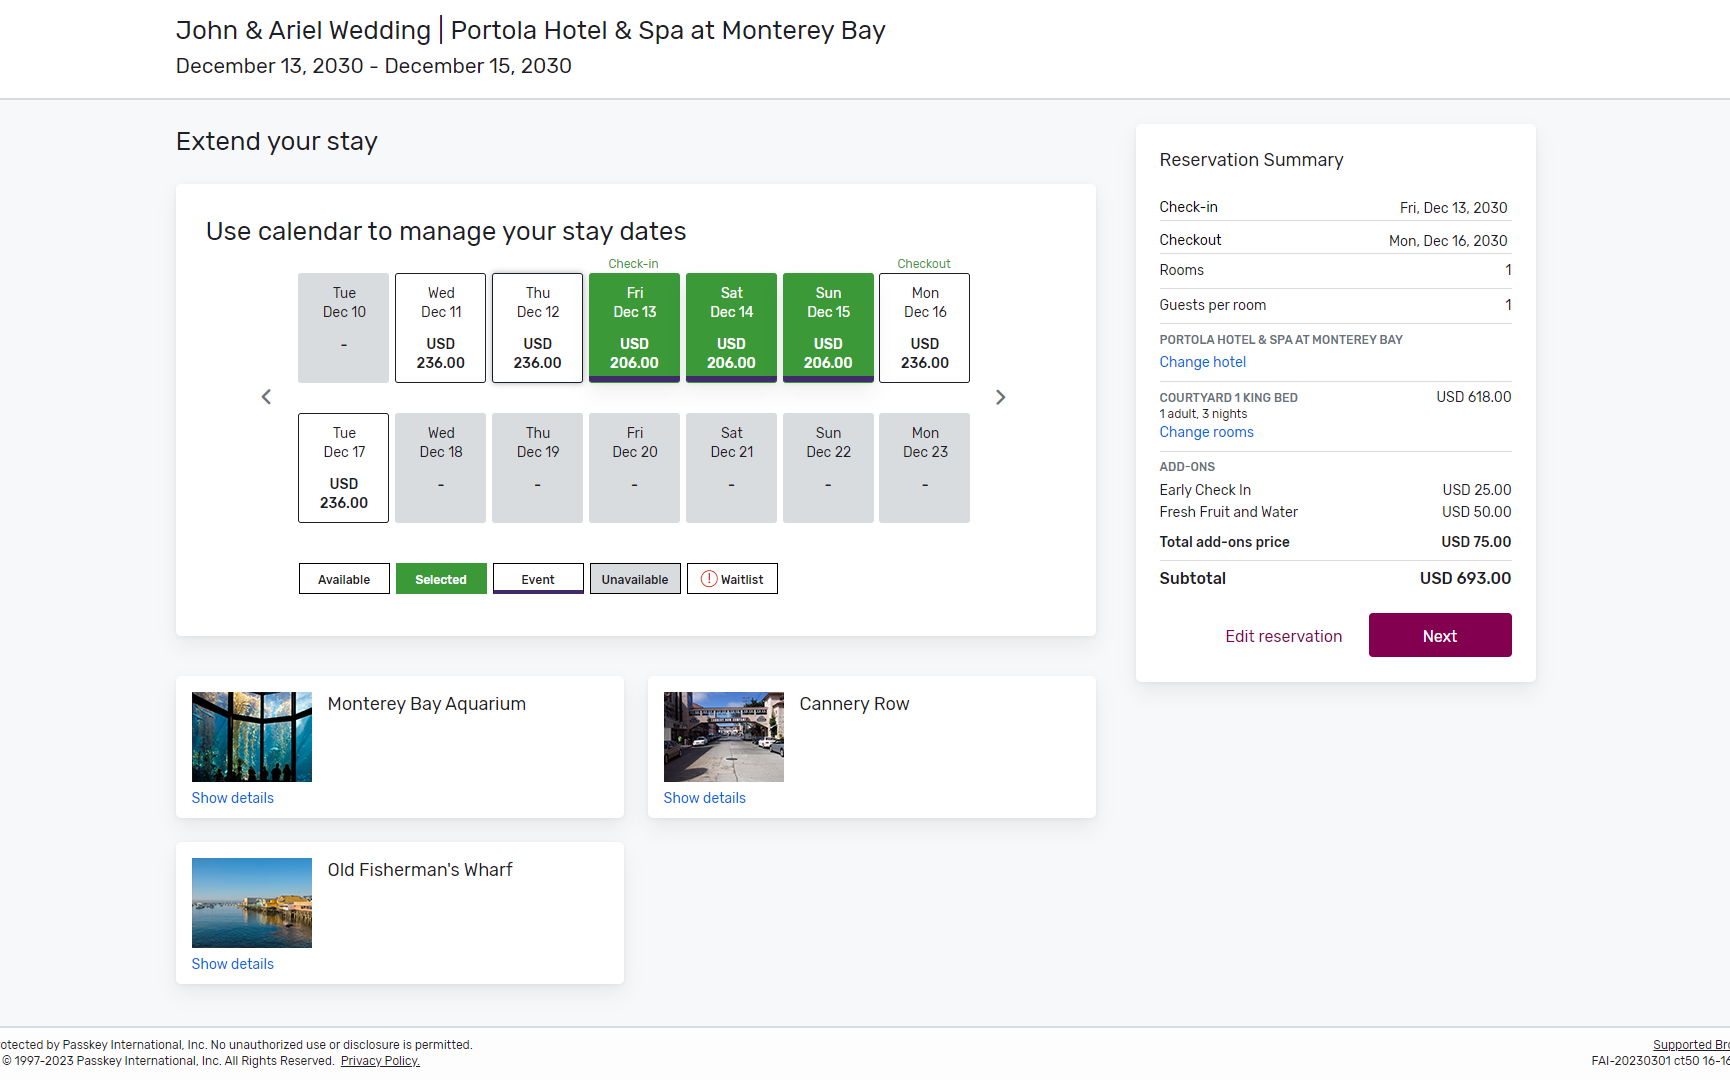This screenshot has height=1080, width=1730.
Task: Show details for Old Fisherman's Wharf
Action: pos(233,964)
